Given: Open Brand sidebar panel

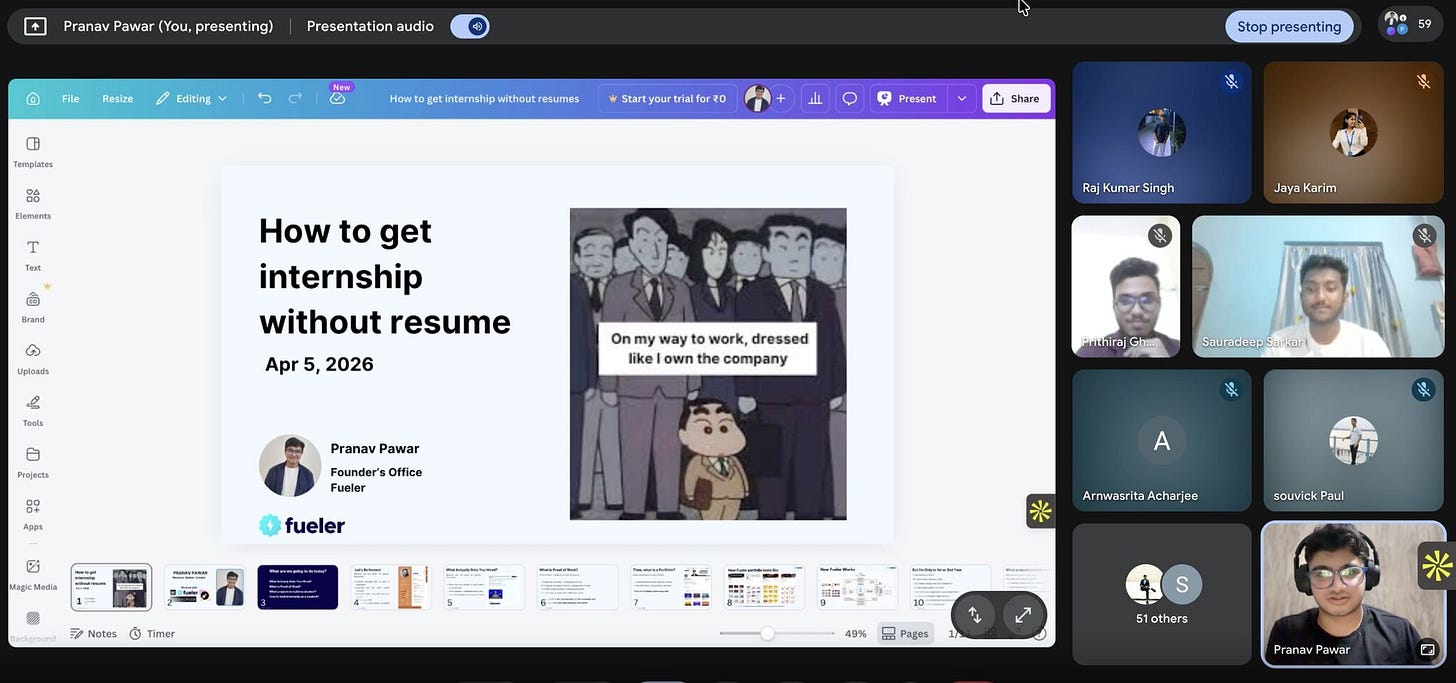Looking at the screenshot, I should tap(33, 307).
